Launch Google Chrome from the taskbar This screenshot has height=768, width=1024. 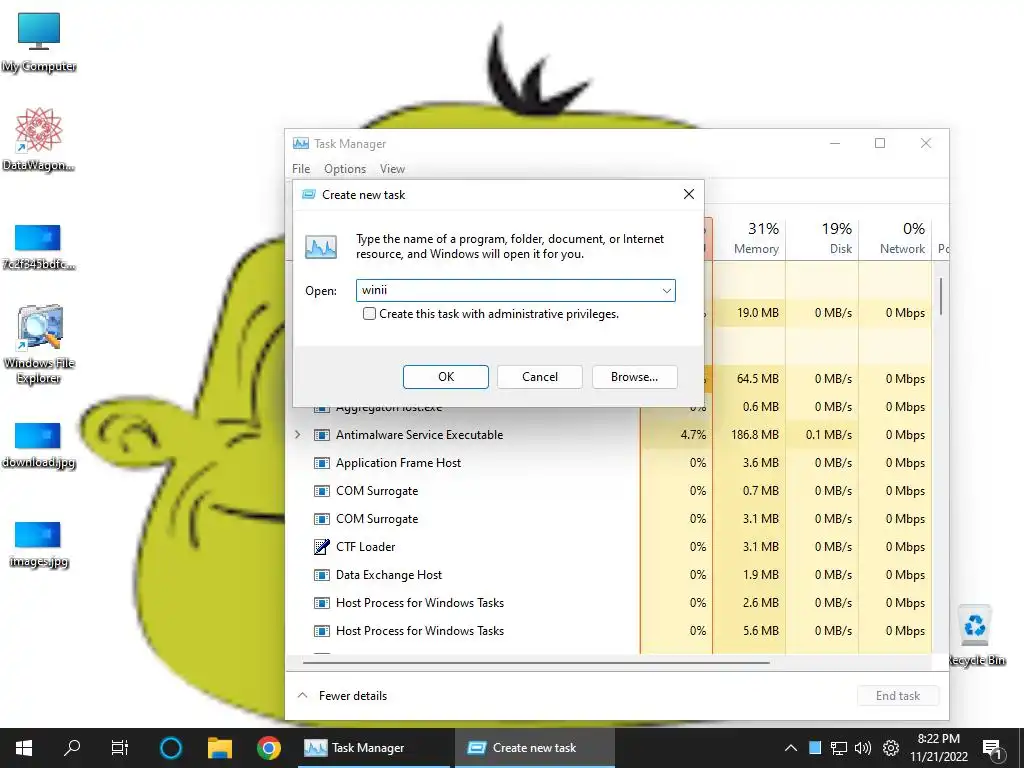[x=268, y=748]
